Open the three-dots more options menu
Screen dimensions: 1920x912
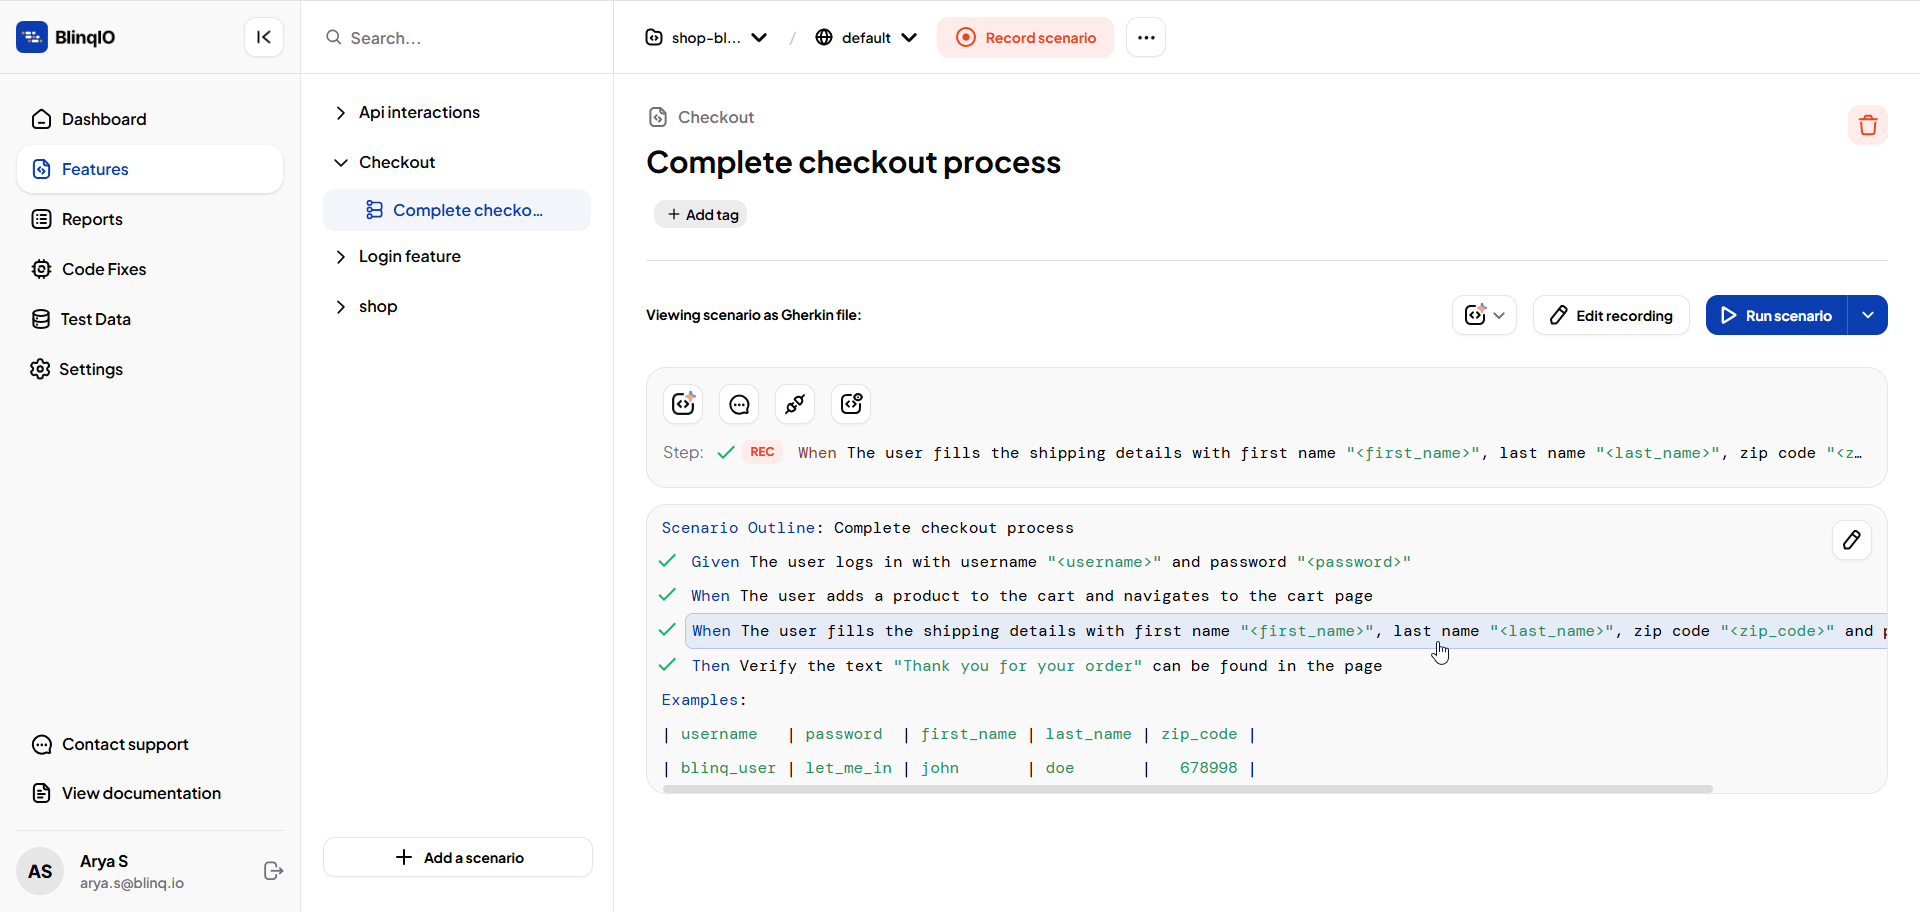pyautogui.click(x=1146, y=38)
